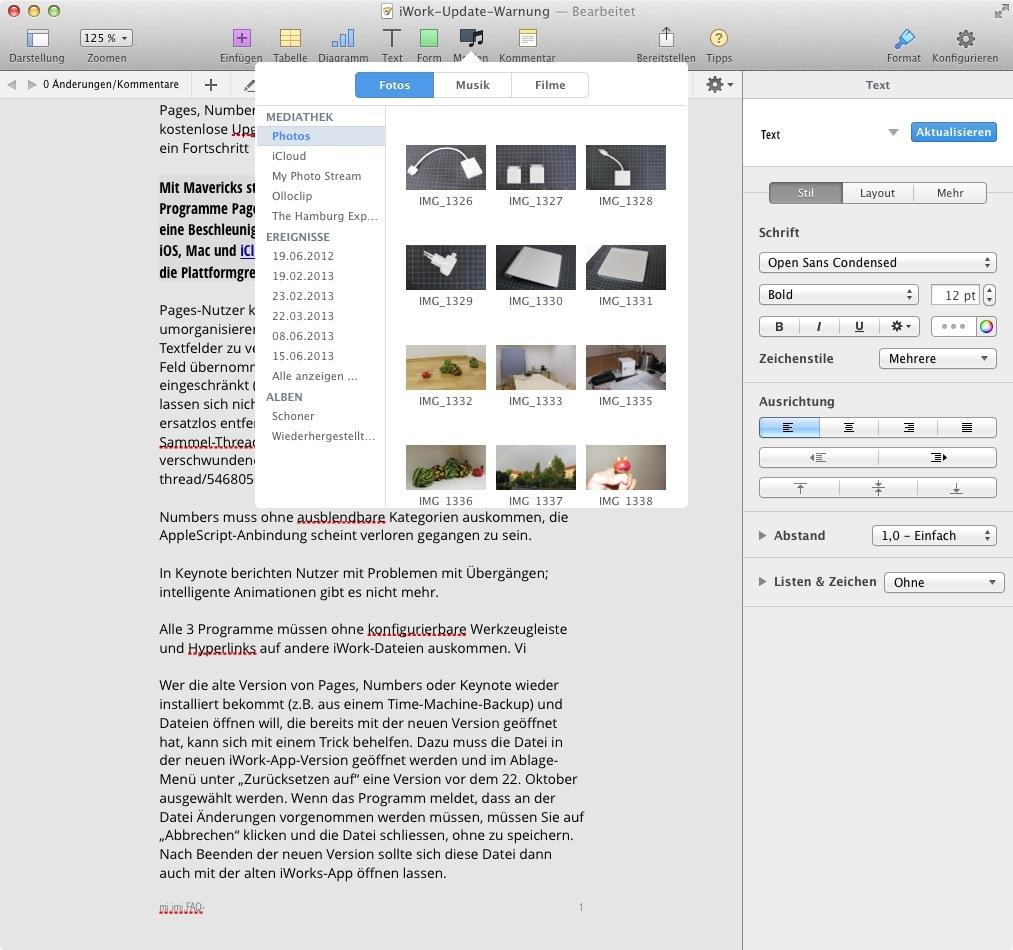Select the Mehr tab
Image resolution: width=1013 pixels, height=950 pixels.
[x=950, y=193]
